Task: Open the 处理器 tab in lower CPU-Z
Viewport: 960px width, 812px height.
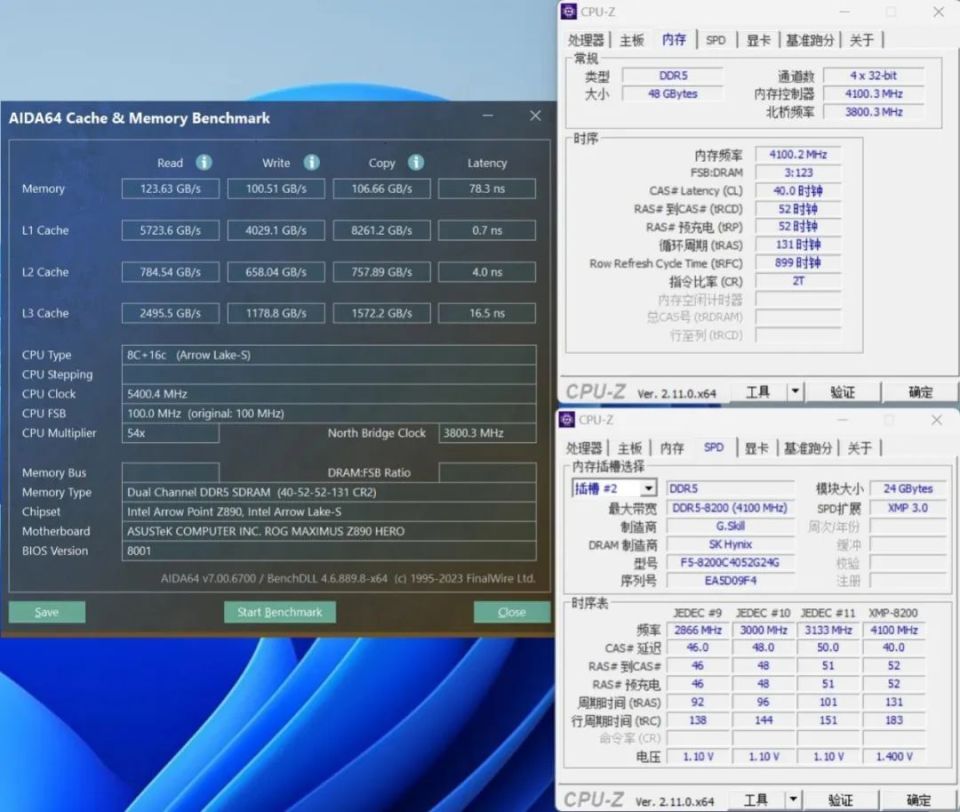Action: (x=584, y=448)
